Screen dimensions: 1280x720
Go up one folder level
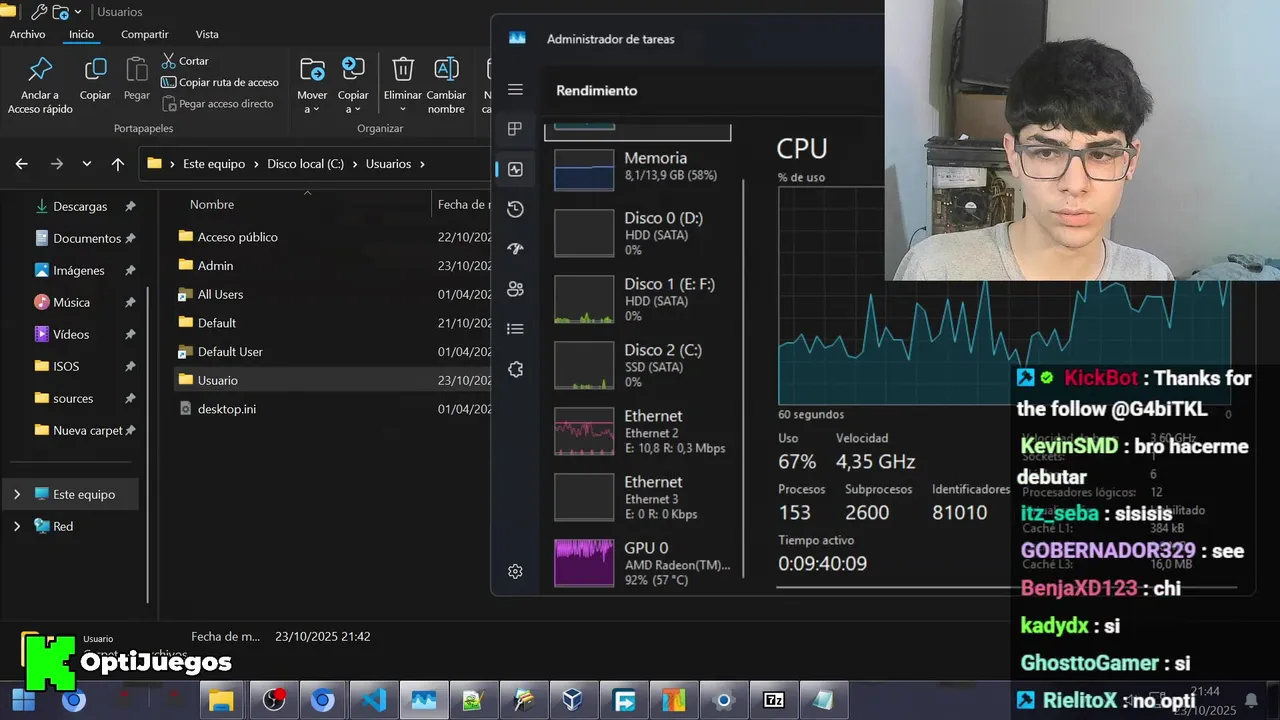click(118, 164)
